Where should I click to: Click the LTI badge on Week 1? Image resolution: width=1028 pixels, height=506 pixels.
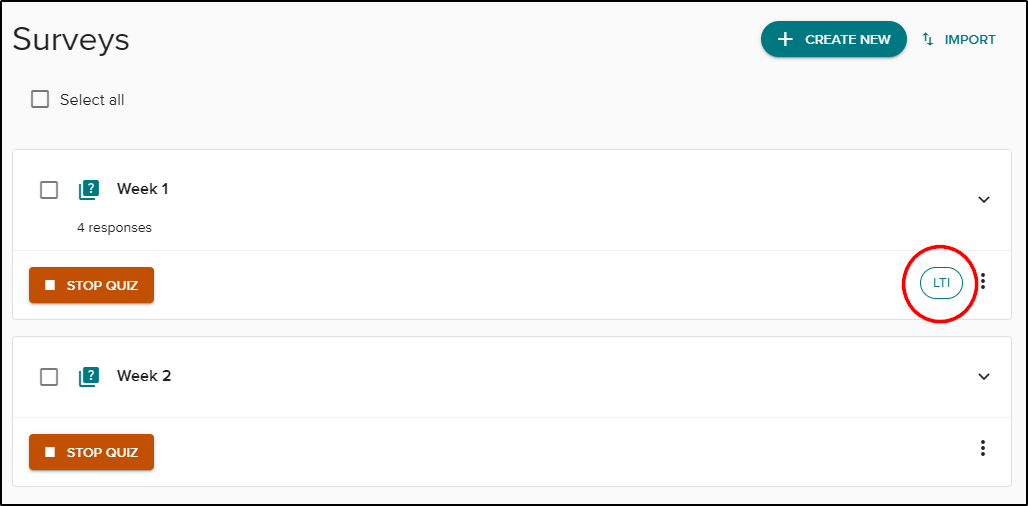tap(941, 283)
